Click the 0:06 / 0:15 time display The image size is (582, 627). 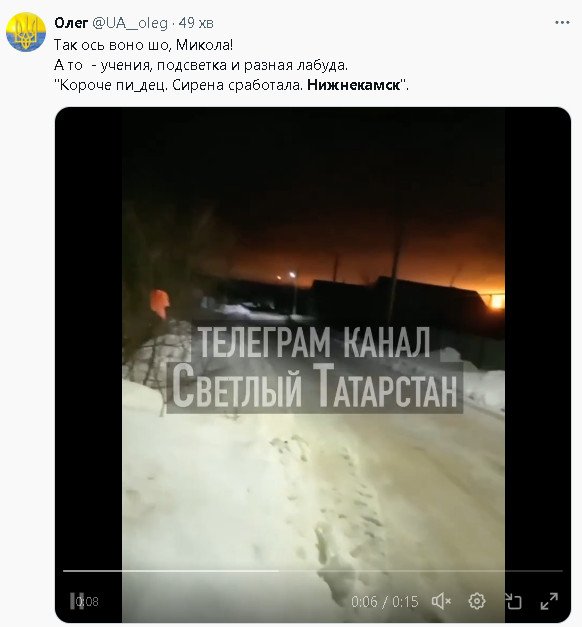click(384, 601)
